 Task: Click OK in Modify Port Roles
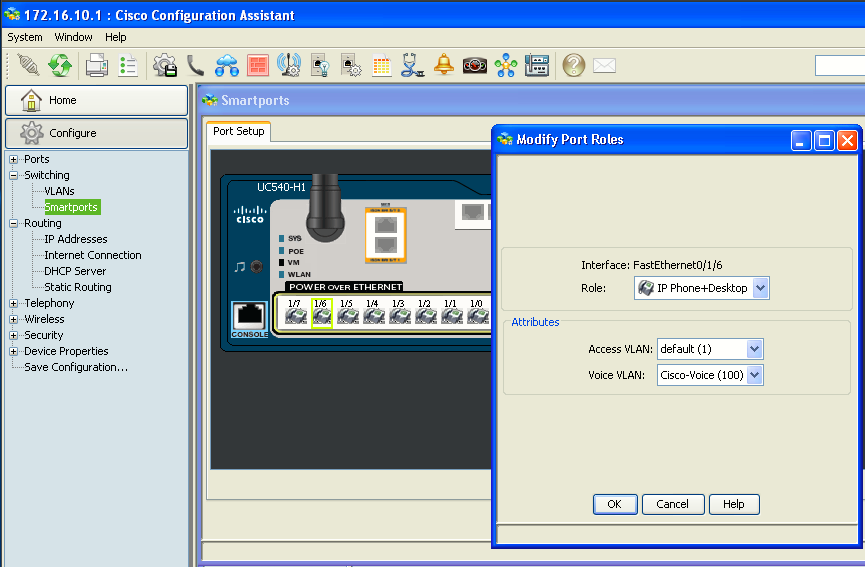point(615,504)
